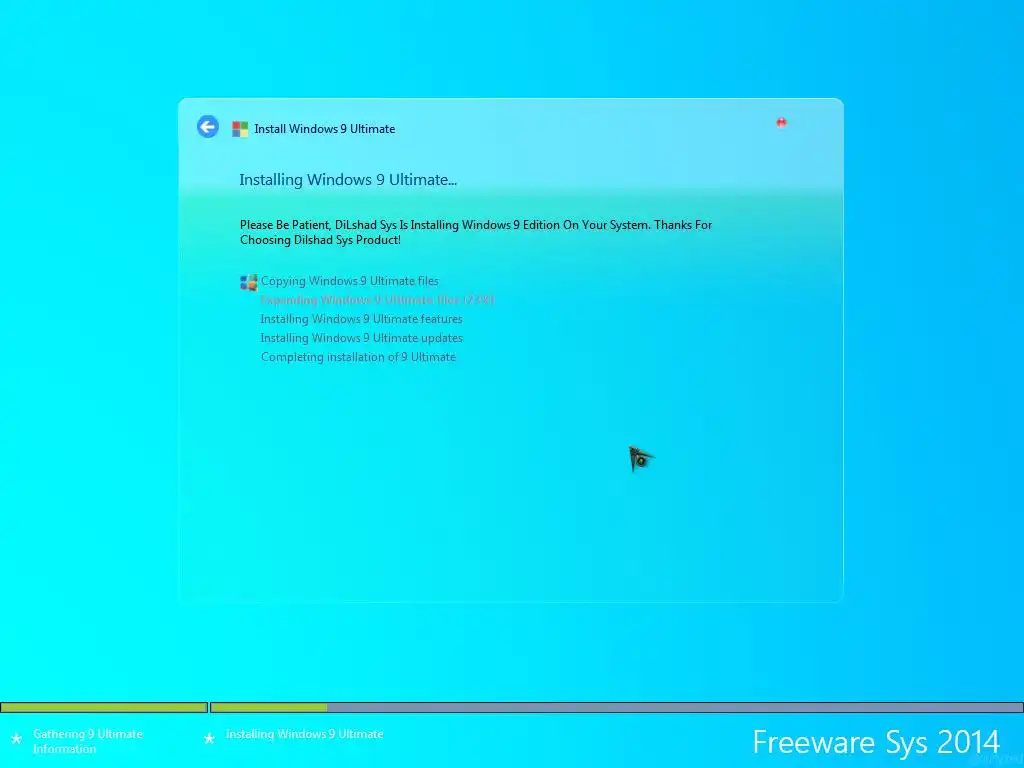Select 'Installing Windows 9 Ultimate updates' step
1024x768 pixels.
tap(361, 338)
